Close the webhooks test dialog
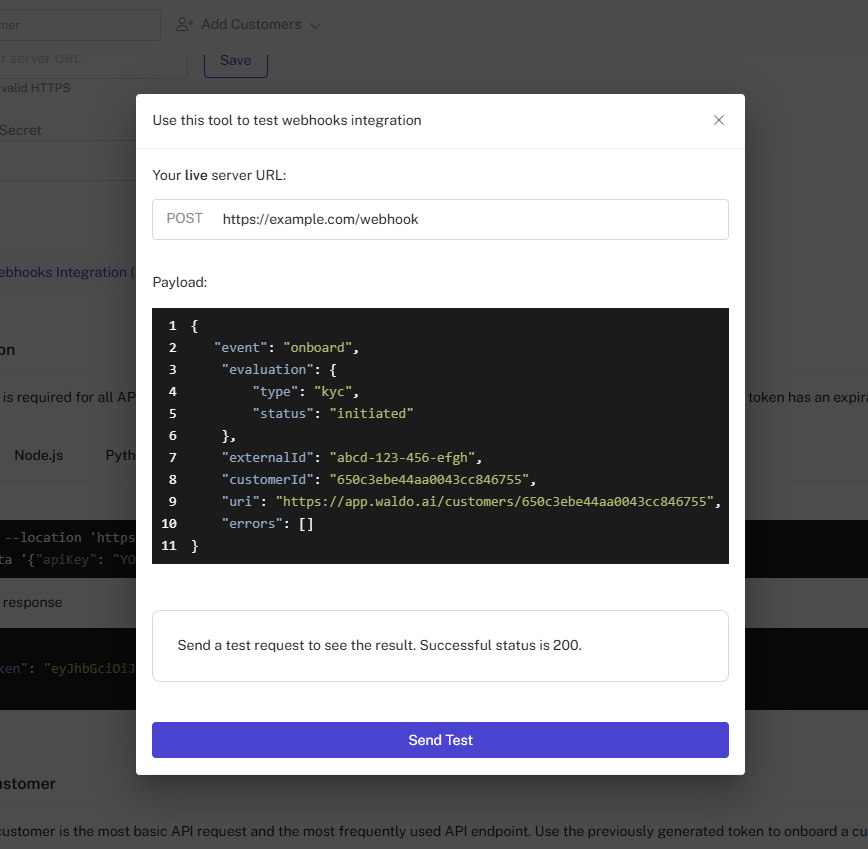The width and height of the screenshot is (868, 849). pos(718,120)
